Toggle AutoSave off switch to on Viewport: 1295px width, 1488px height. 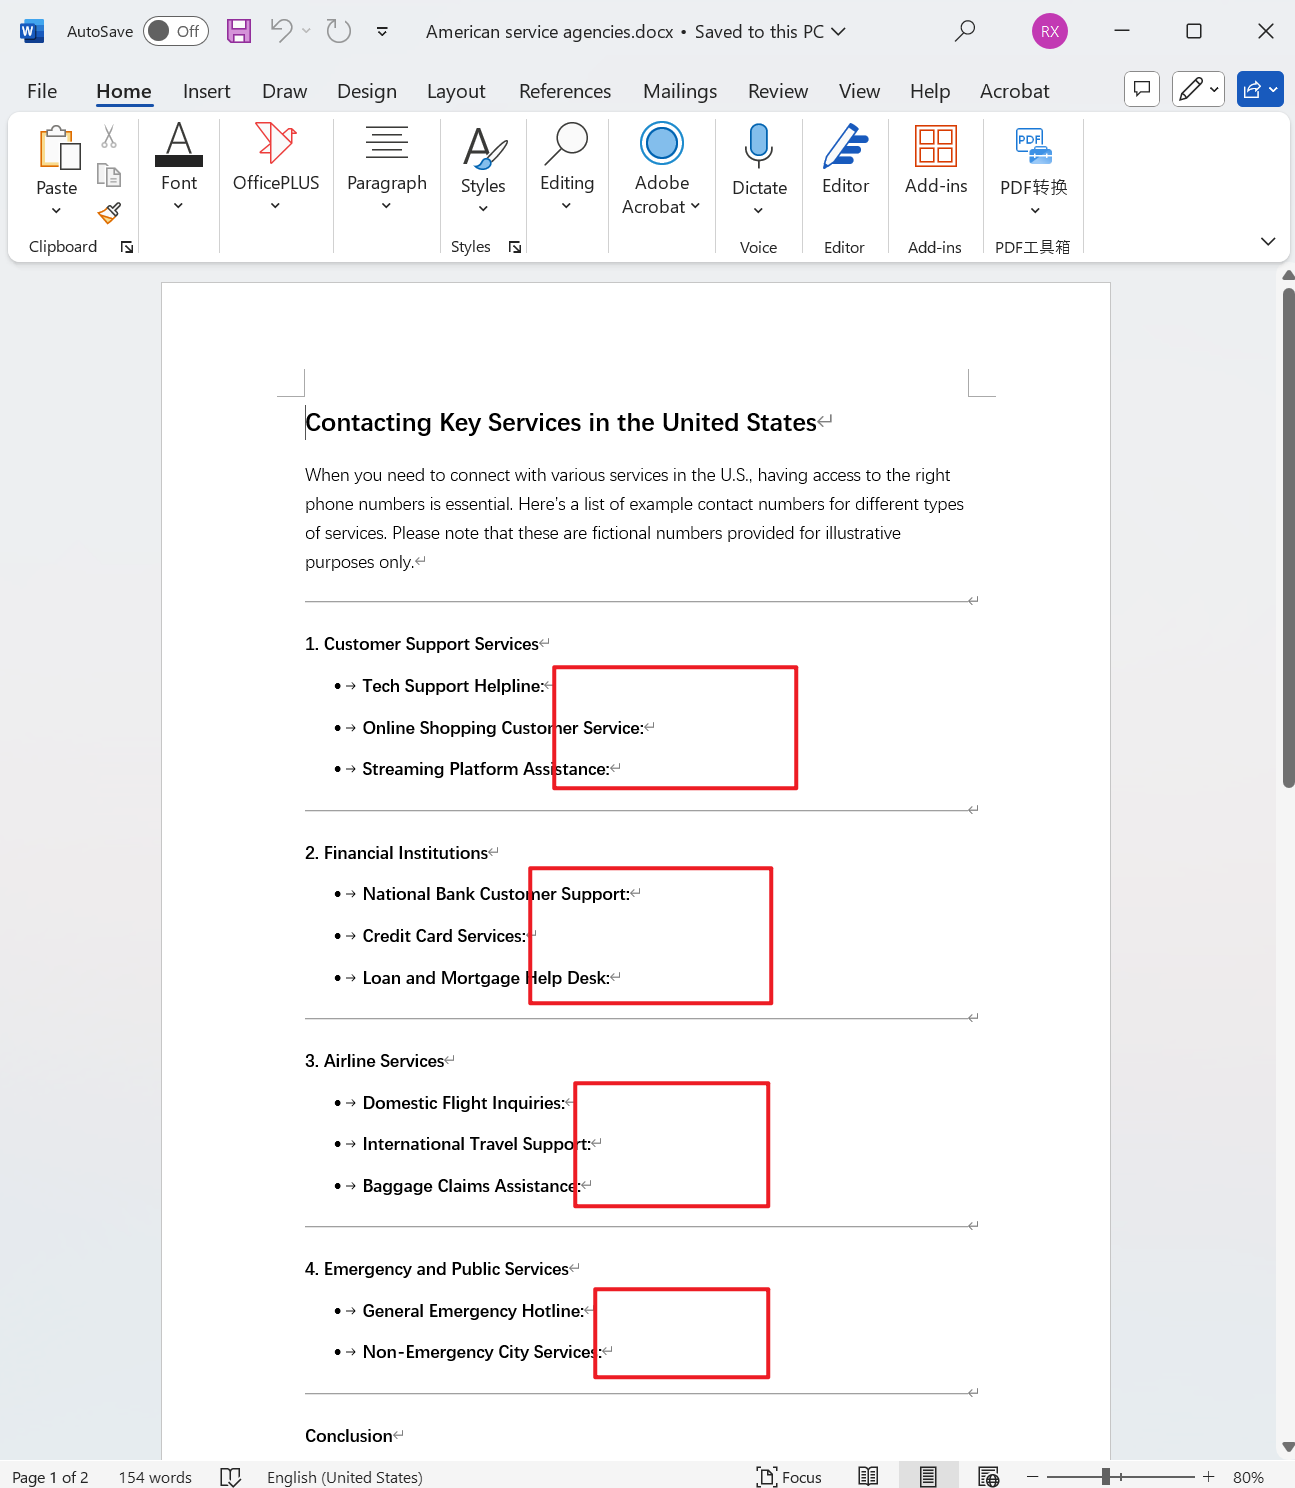coord(175,31)
